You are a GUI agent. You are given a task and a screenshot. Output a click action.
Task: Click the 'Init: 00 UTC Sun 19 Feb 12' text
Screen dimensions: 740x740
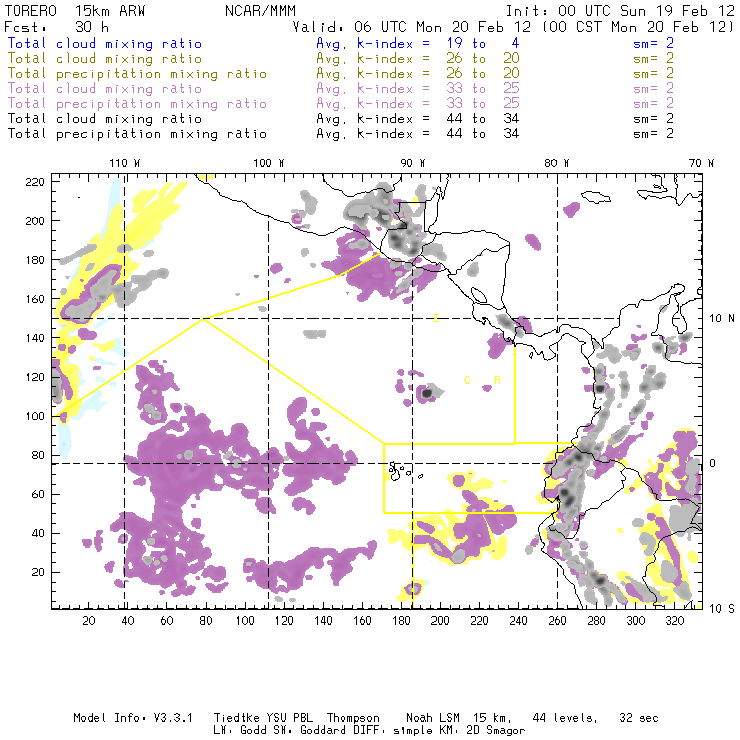[620, 10]
